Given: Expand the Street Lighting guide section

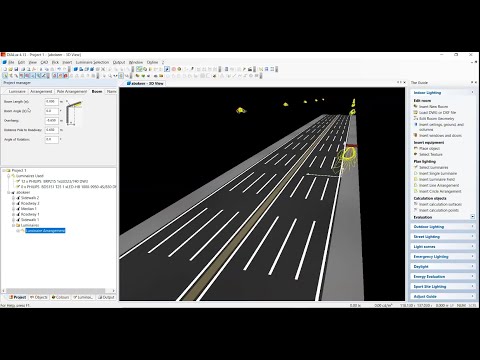Looking at the screenshot, I should [x=443, y=237].
